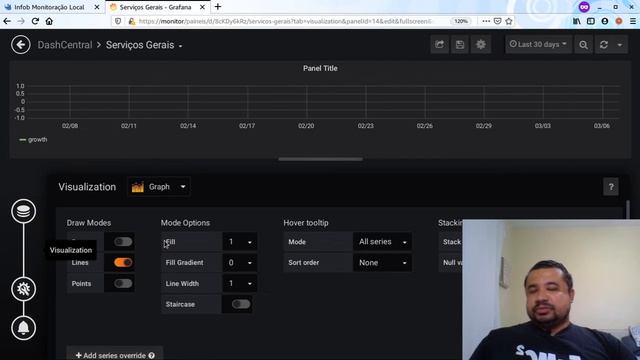Go back using the Grafana back arrow

(21, 44)
